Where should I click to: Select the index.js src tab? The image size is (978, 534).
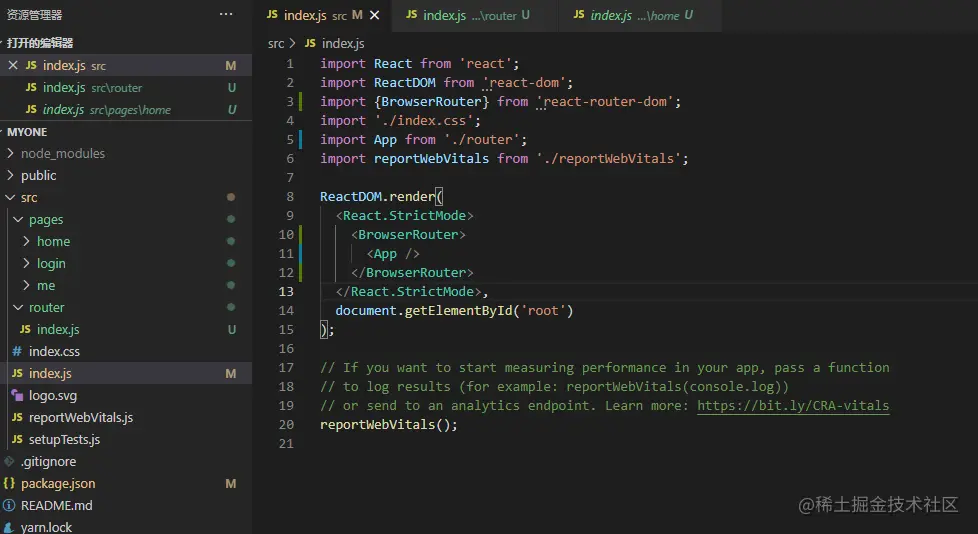point(323,15)
